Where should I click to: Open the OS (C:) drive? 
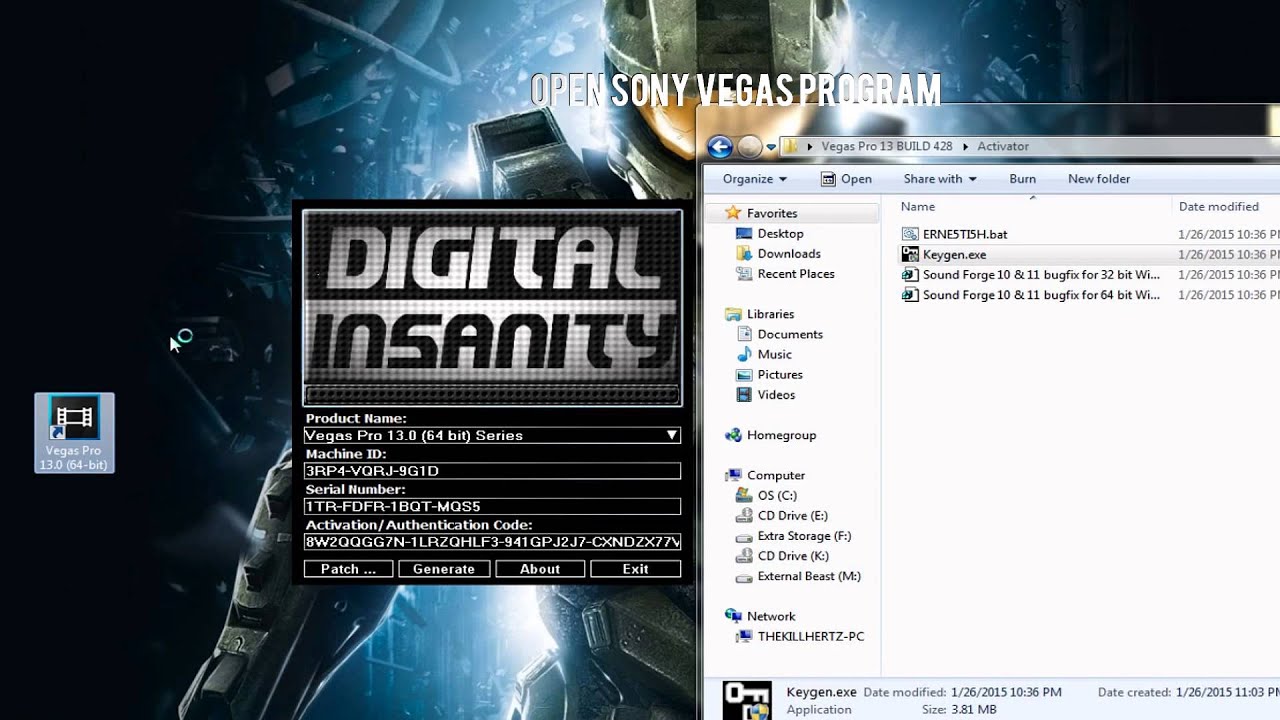tap(777, 496)
